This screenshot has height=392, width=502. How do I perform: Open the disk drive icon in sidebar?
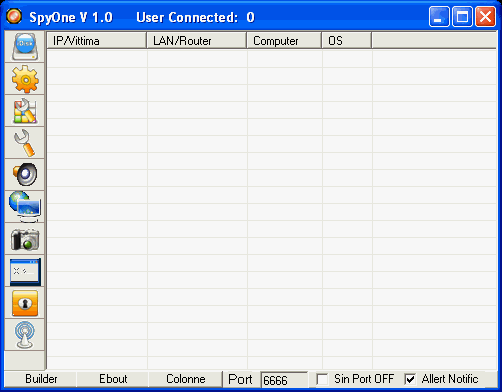[25, 47]
